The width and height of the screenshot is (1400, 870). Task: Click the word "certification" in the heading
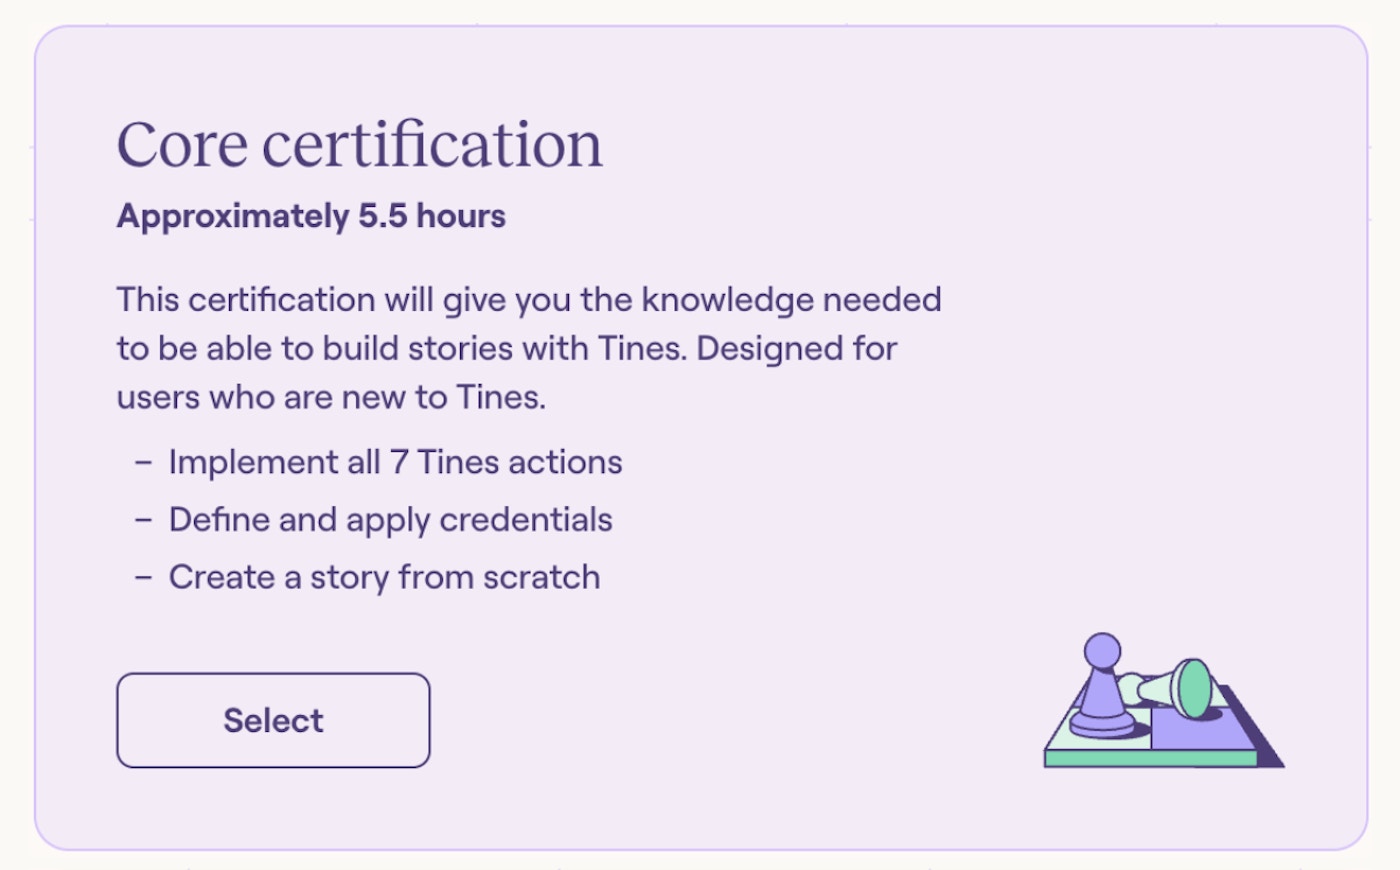432,145
